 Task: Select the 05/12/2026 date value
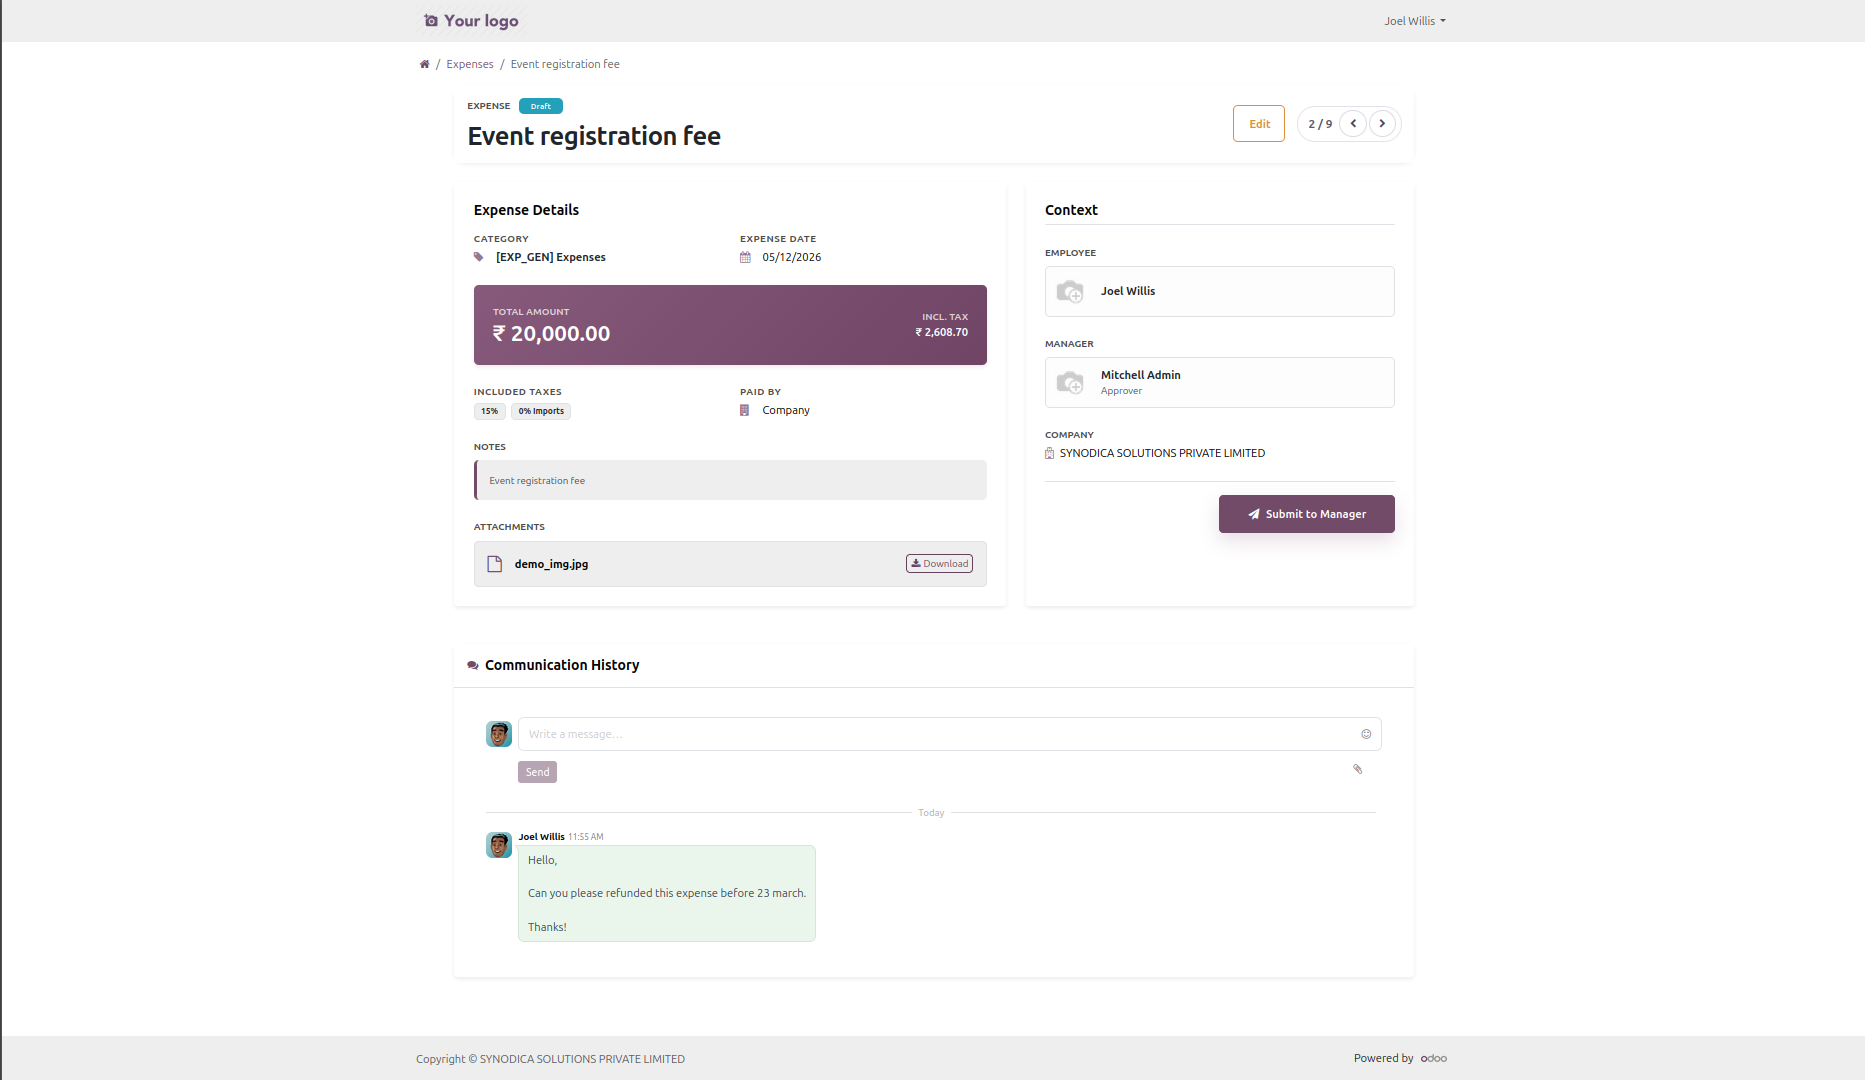click(792, 257)
